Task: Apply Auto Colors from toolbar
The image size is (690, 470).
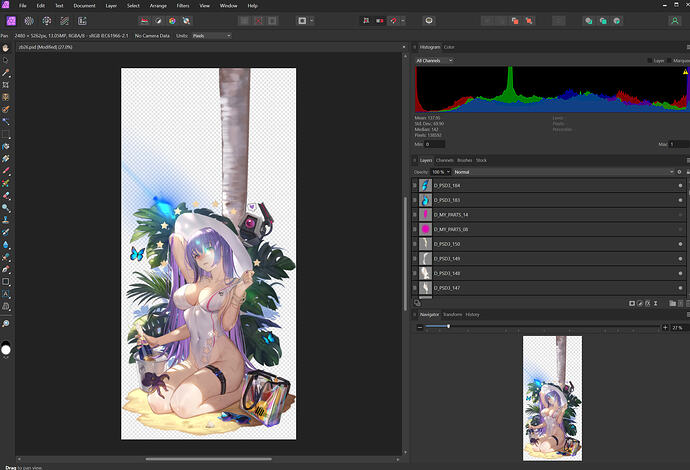Action: point(172,21)
